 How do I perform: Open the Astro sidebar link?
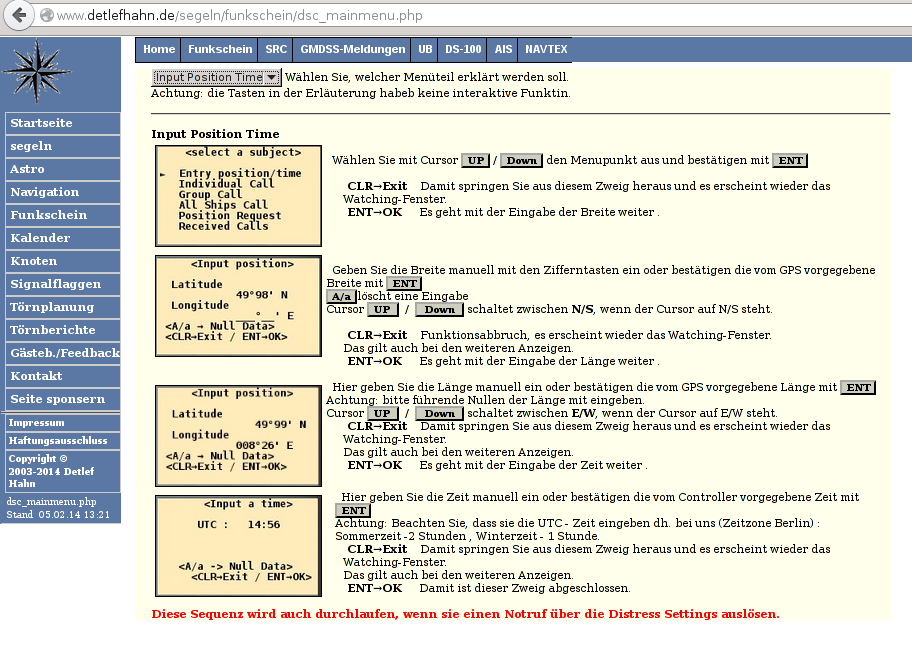click(63, 169)
